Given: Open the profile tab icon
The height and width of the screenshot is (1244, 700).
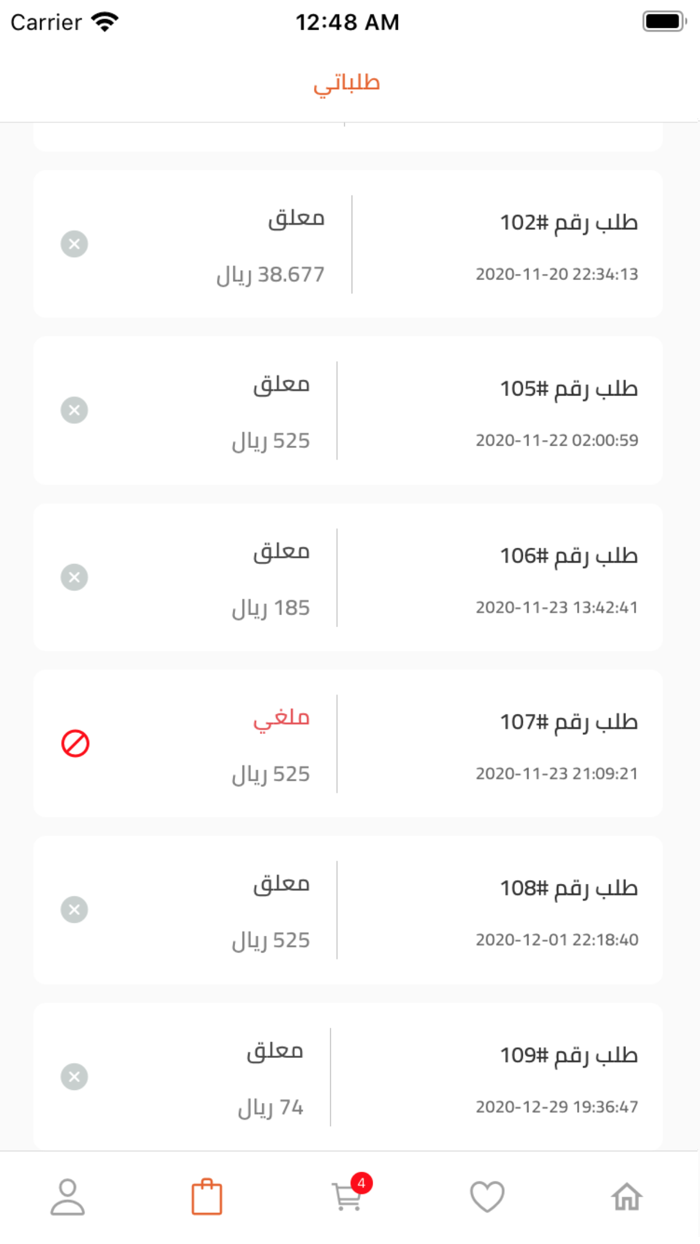Looking at the screenshot, I should [x=67, y=1195].
